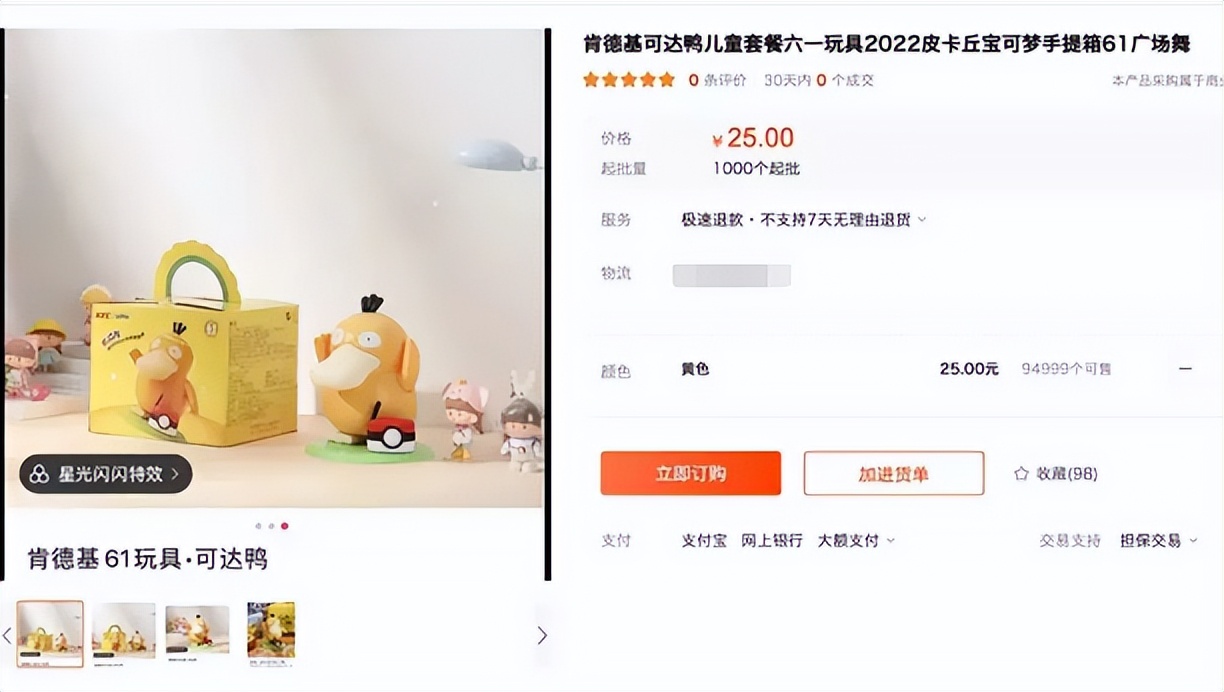1224x692 pixels.
Task: Click the 支付宝 payment option
Action: [704, 541]
